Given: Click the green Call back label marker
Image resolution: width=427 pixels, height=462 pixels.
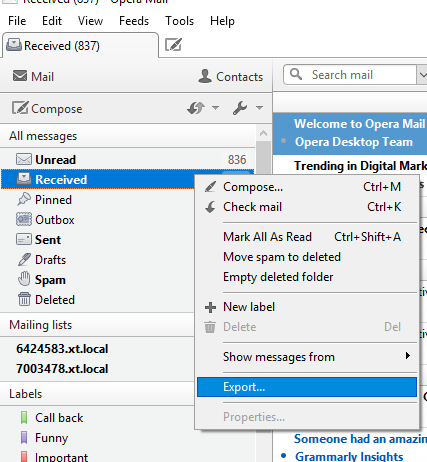Looking at the screenshot, I should (x=24, y=417).
